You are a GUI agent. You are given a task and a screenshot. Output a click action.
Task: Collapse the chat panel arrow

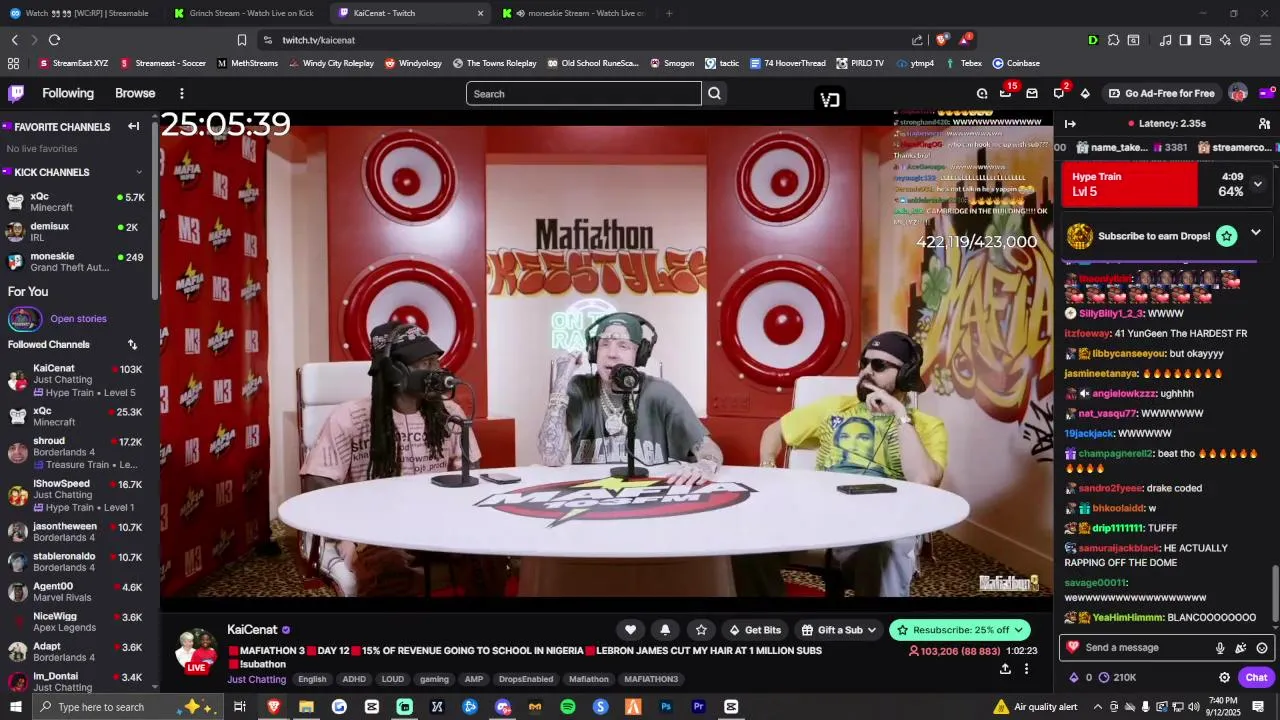1070,123
